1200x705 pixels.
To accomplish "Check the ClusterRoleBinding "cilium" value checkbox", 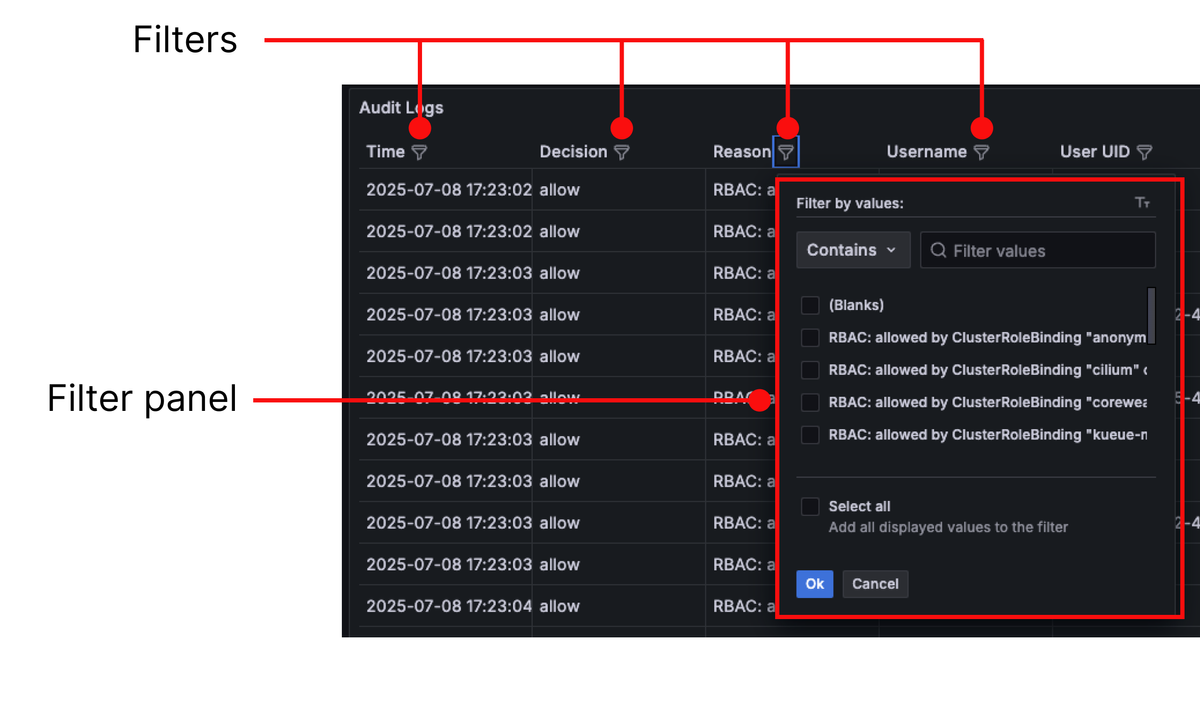I will [x=811, y=370].
